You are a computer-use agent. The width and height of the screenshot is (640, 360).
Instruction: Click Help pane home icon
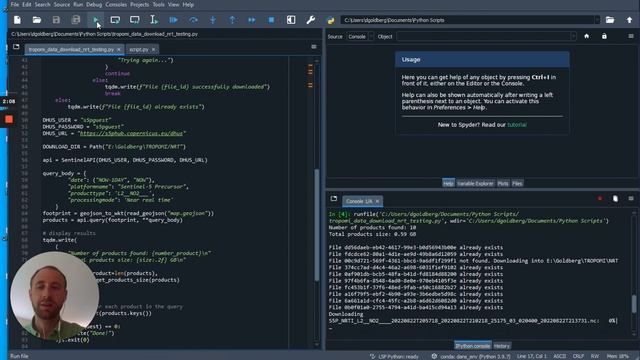(587, 36)
